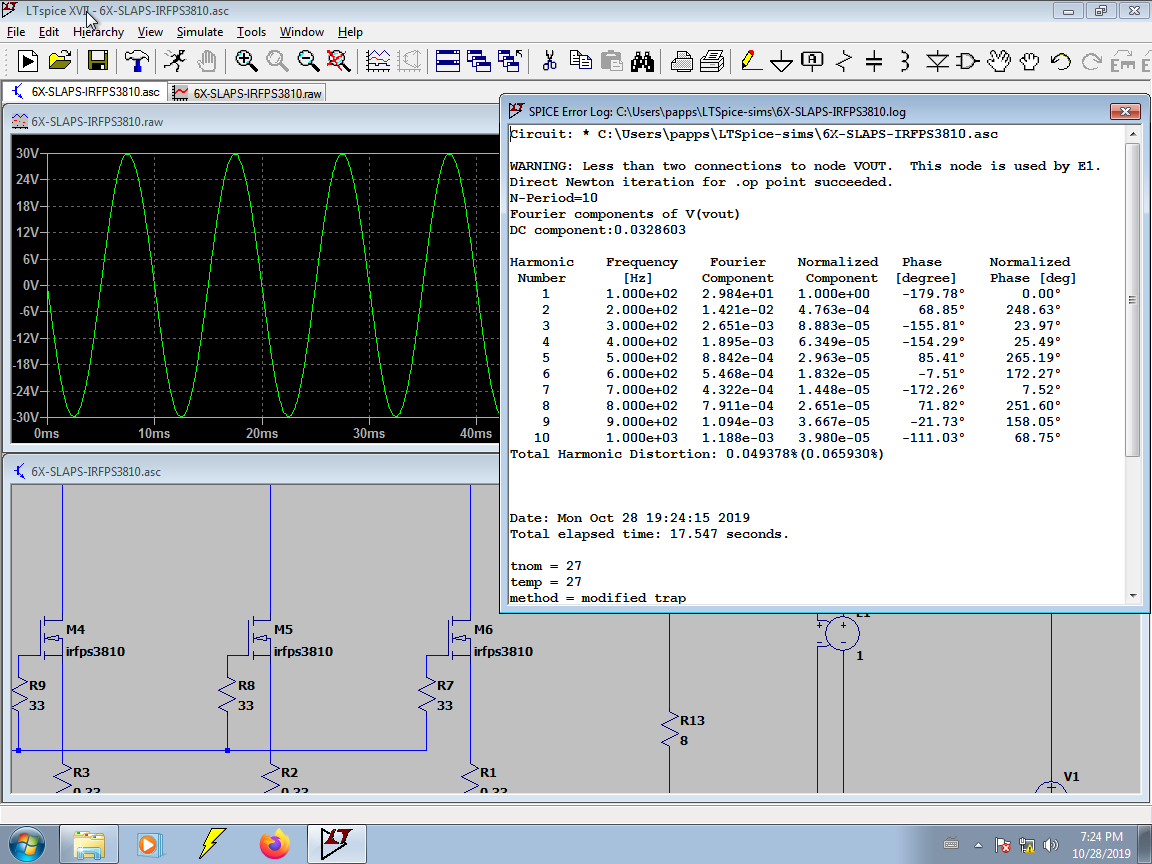Click the 30V axis label in plot
1152x864 pixels.
tap(27, 153)
